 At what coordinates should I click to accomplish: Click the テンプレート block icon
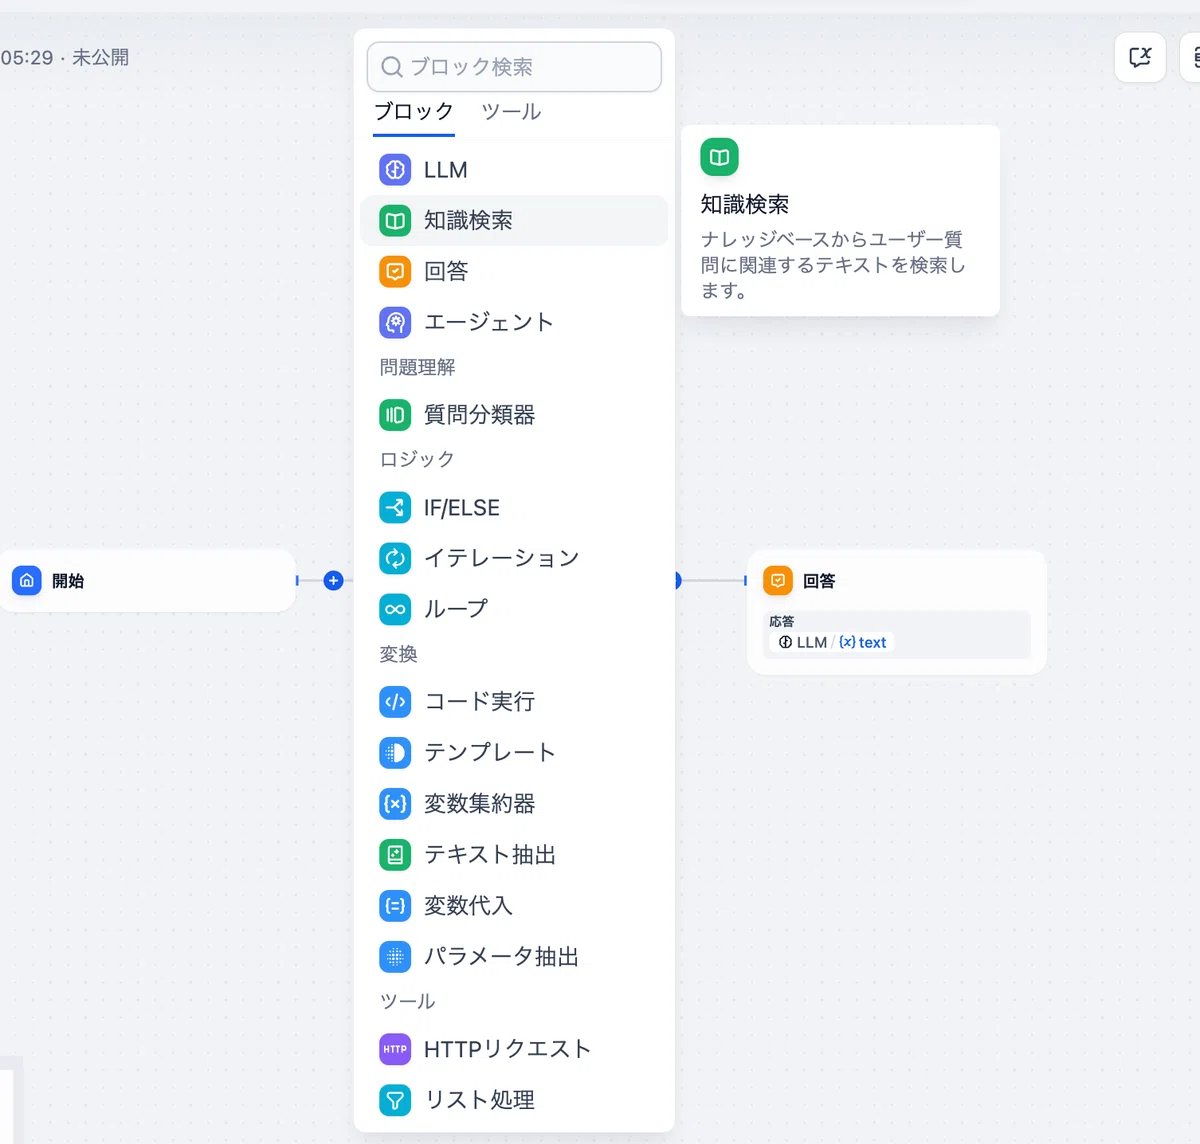click(x=395, y=753)
